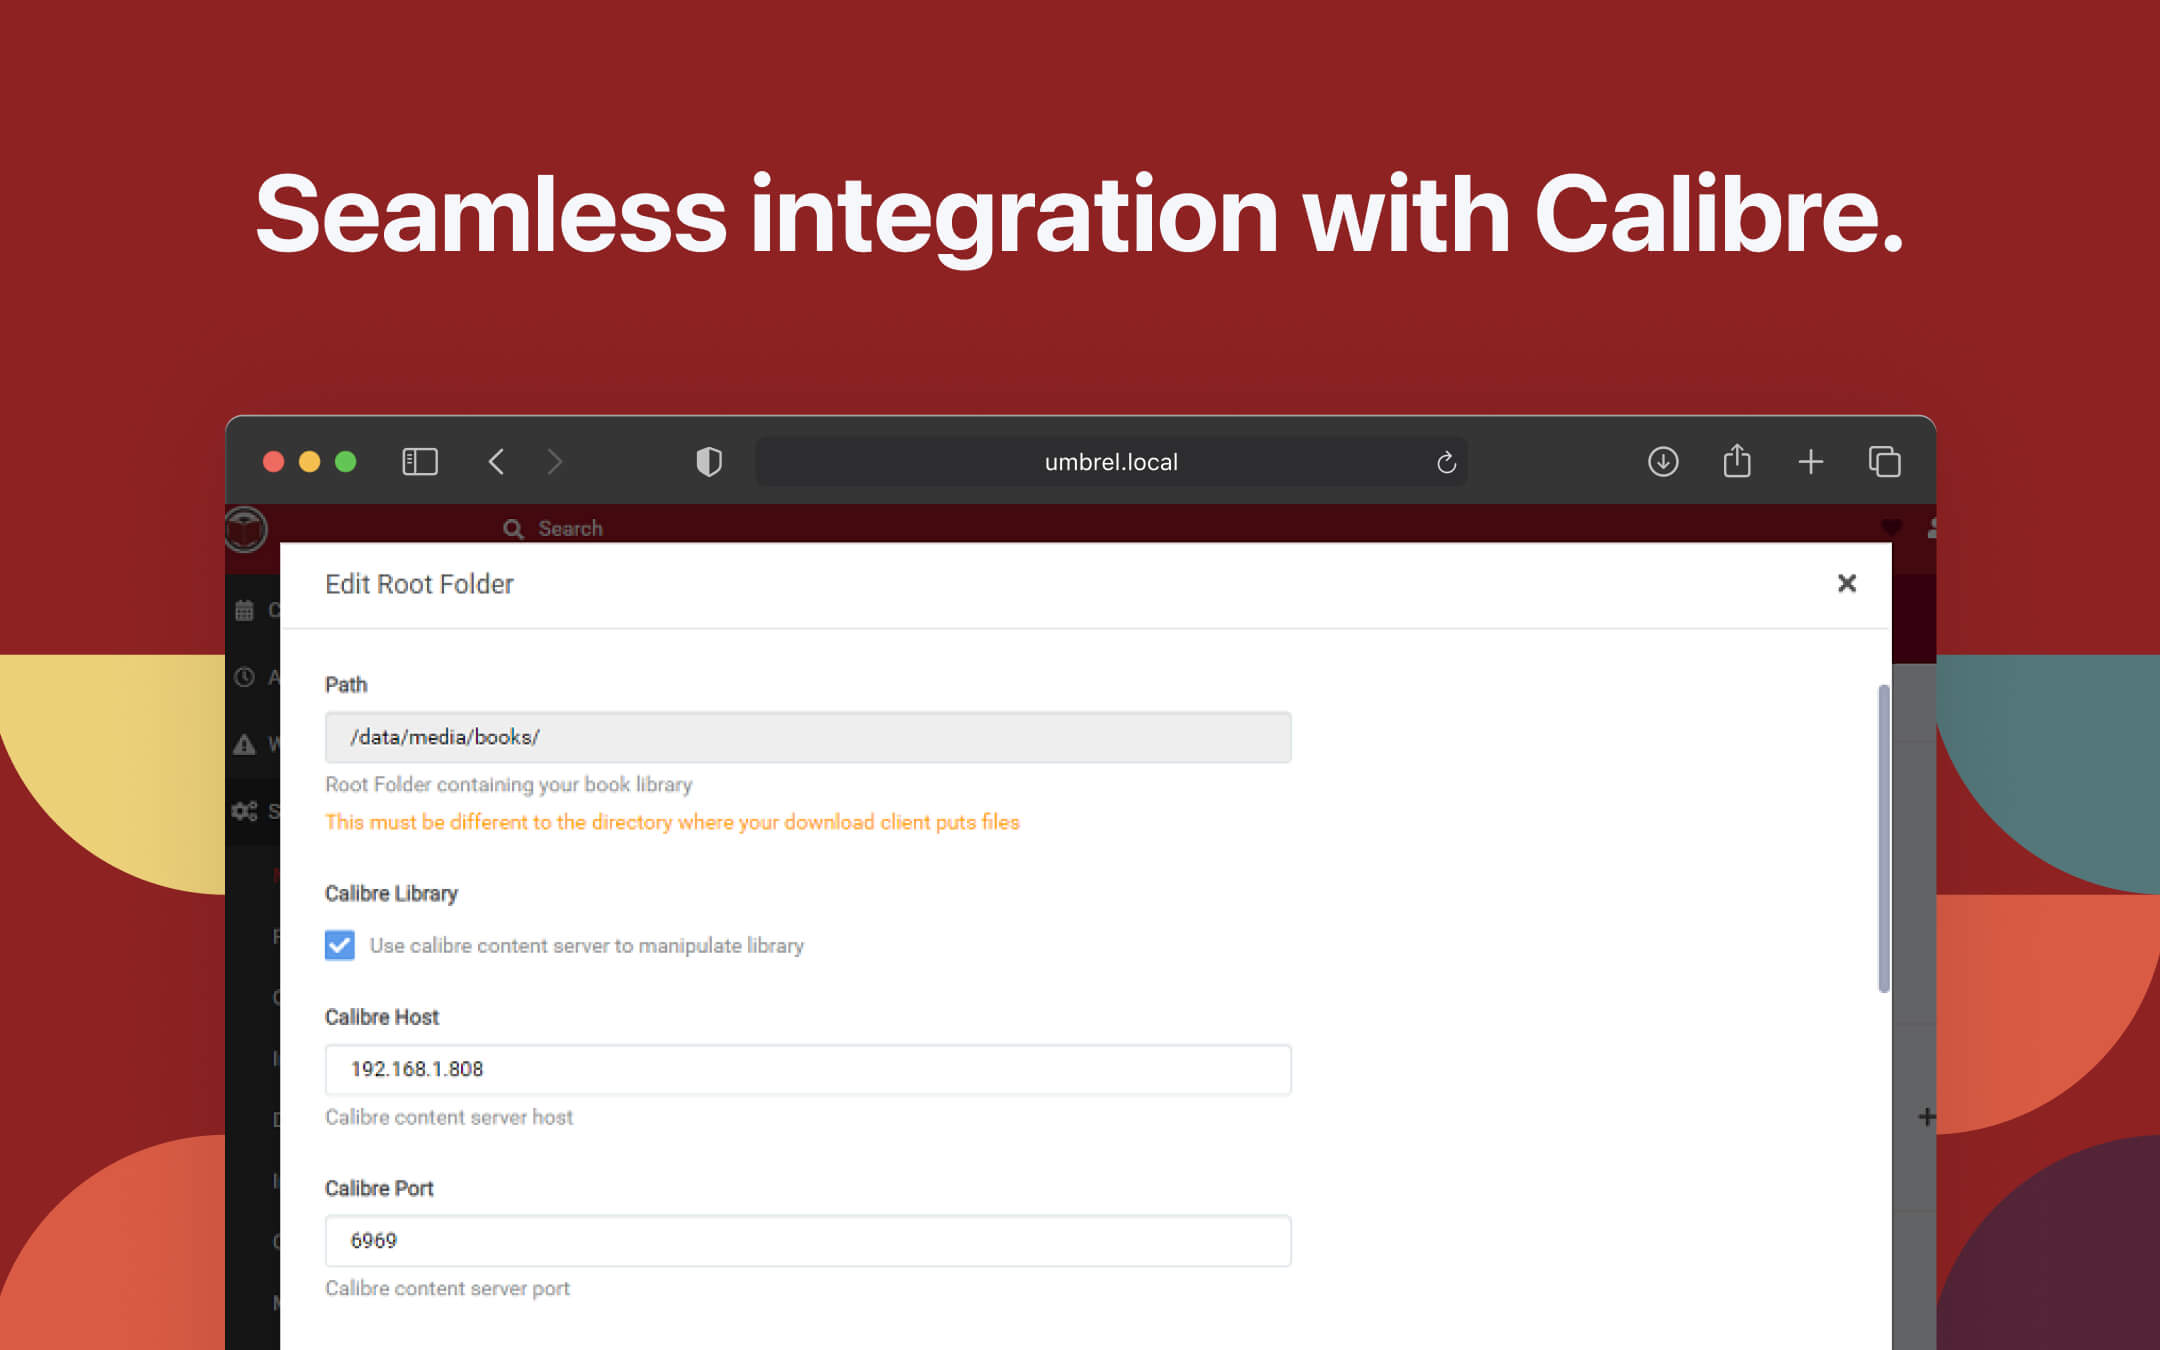Click the back navigation arrow
Screen dimensions: 2160x1350
point(497,461)
